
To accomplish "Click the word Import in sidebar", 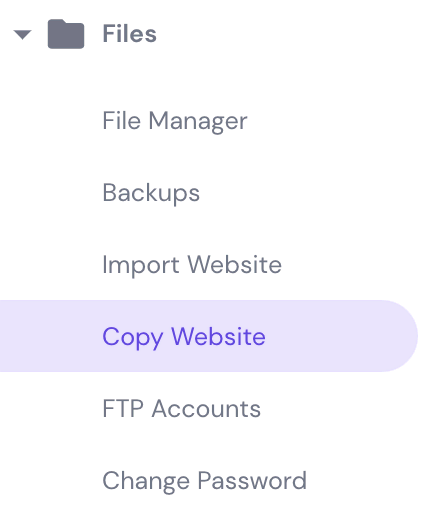I will click(141, 265).
